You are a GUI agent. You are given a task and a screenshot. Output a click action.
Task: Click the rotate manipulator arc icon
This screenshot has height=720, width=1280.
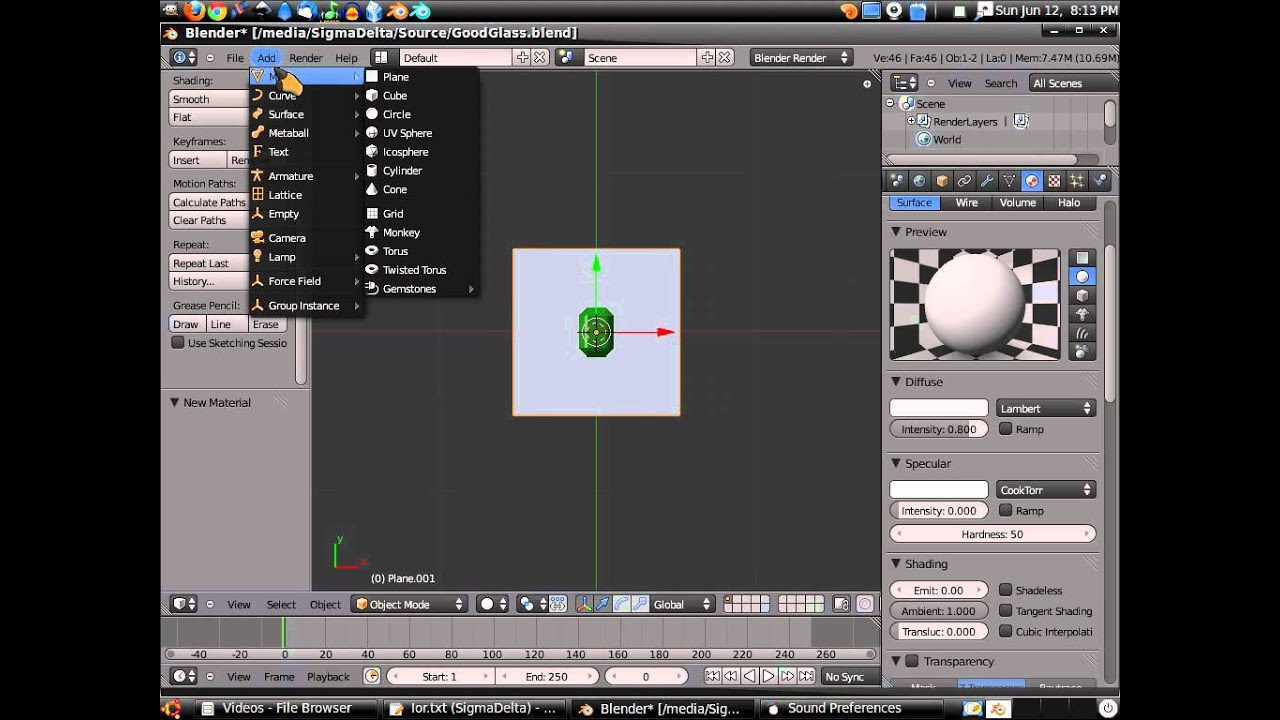click(x=621, y=604)
